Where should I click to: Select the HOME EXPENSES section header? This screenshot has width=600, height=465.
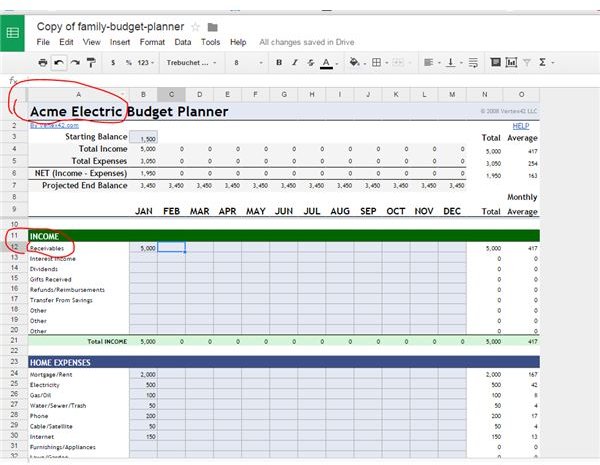284,362
